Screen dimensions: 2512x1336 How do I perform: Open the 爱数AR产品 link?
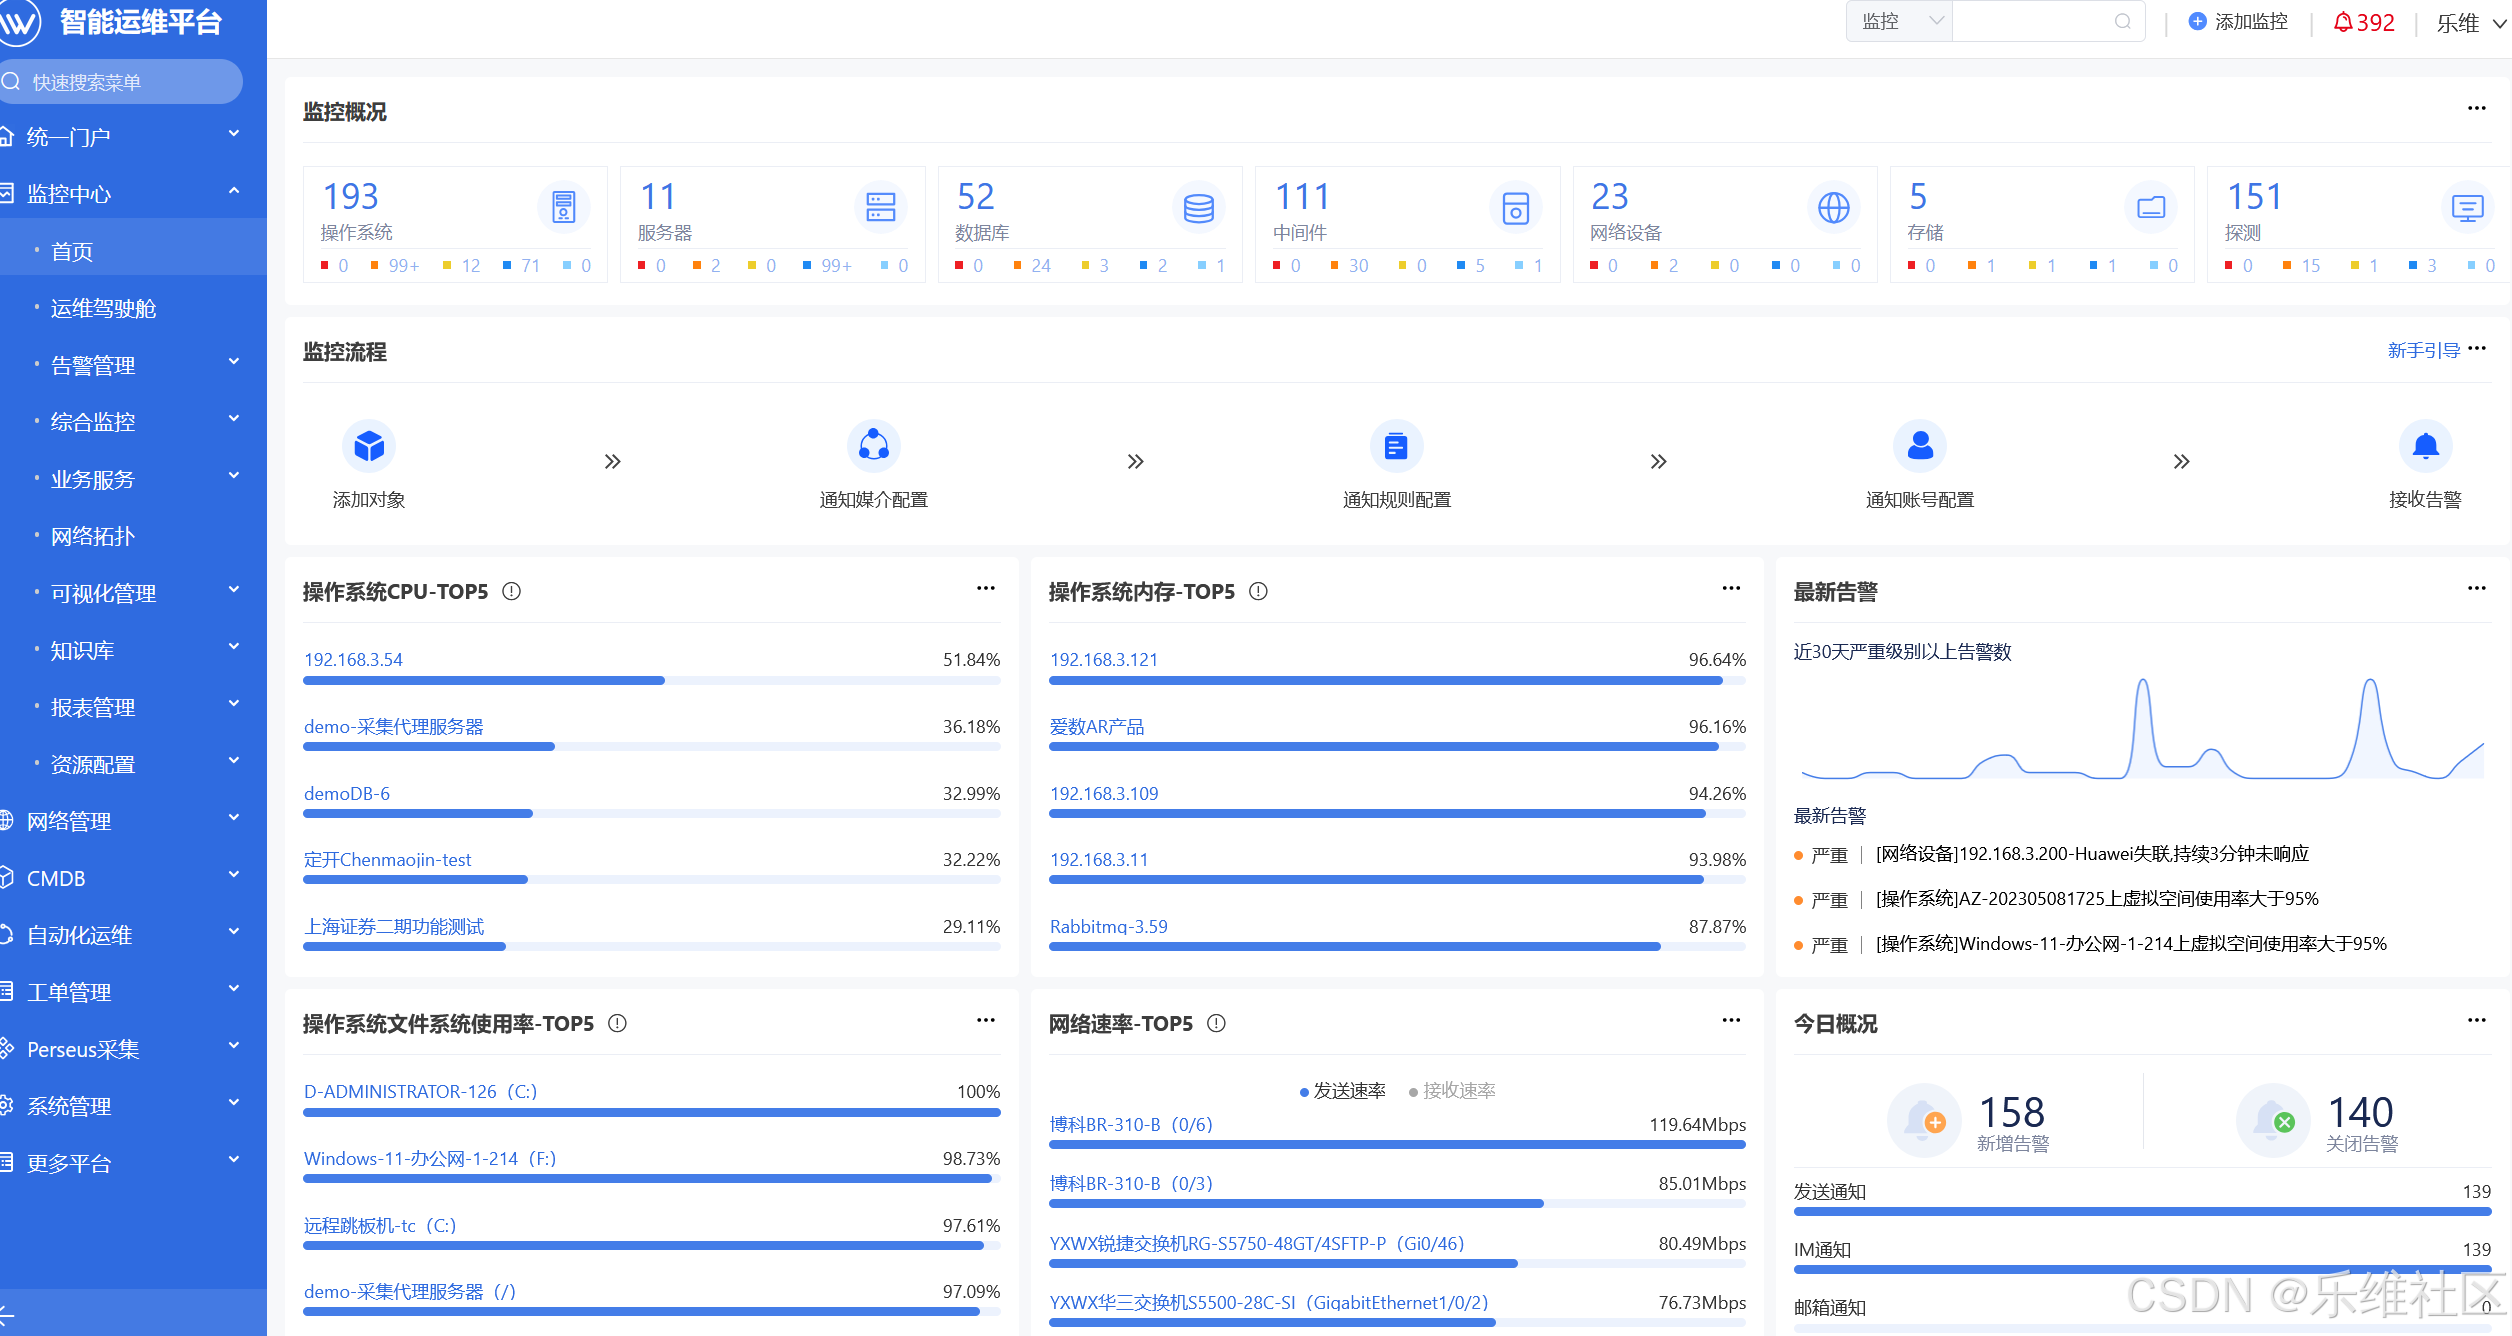click(x=1097, y=727)
